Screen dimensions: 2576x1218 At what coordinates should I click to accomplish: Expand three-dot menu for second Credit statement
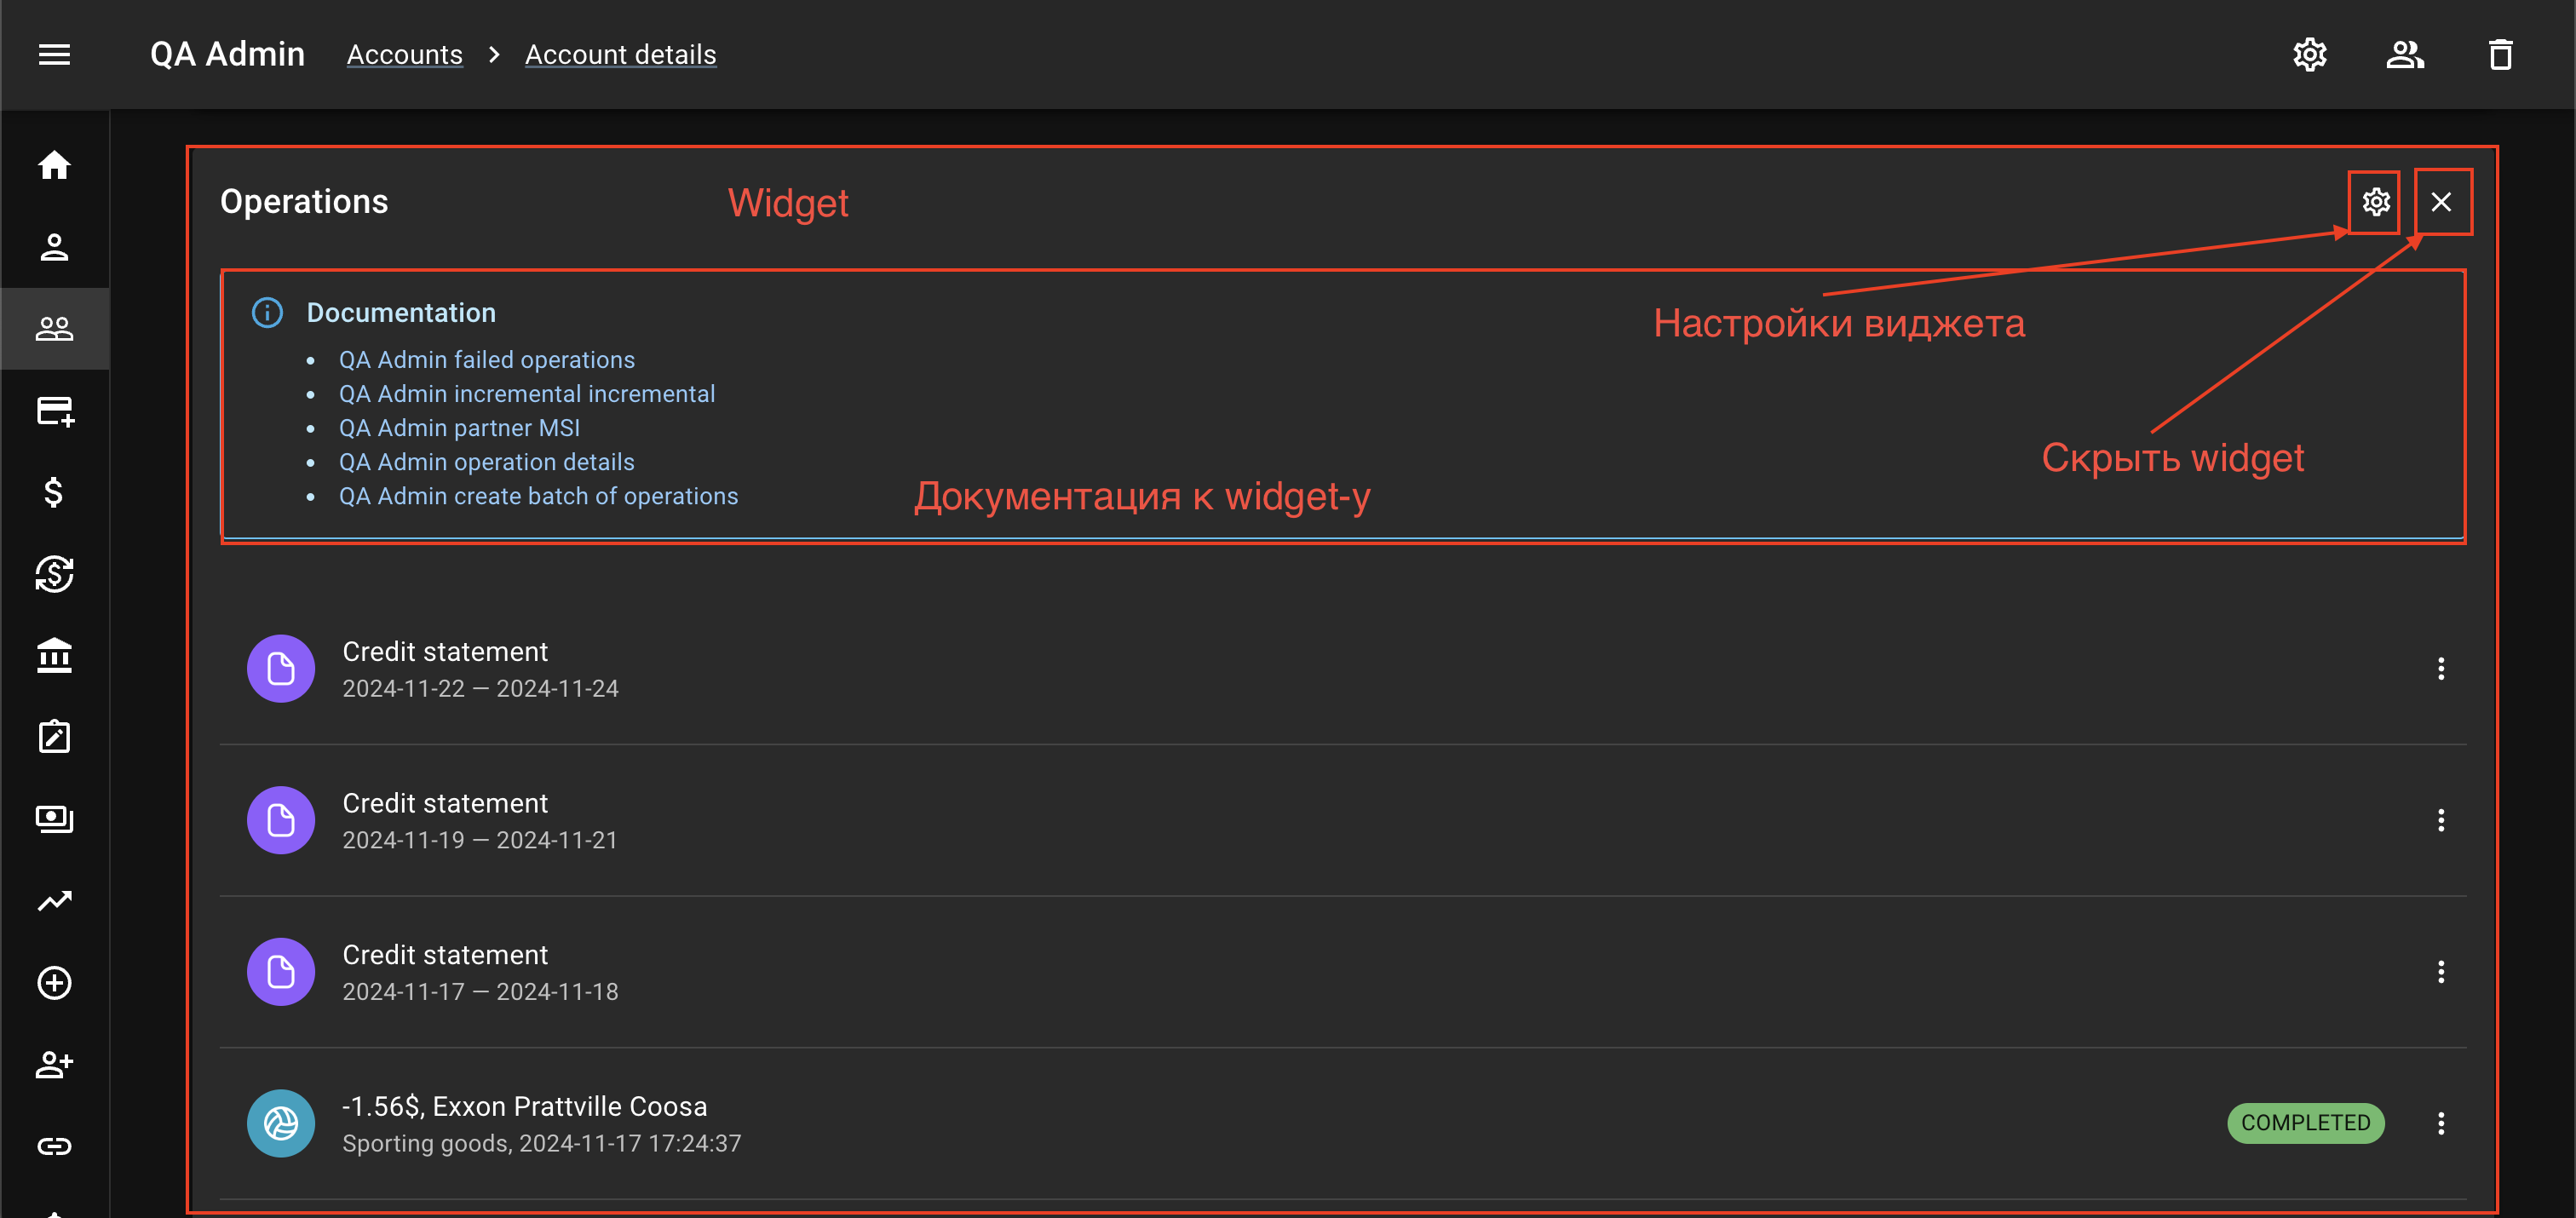pyautogui.click(x=2443, y=820)
